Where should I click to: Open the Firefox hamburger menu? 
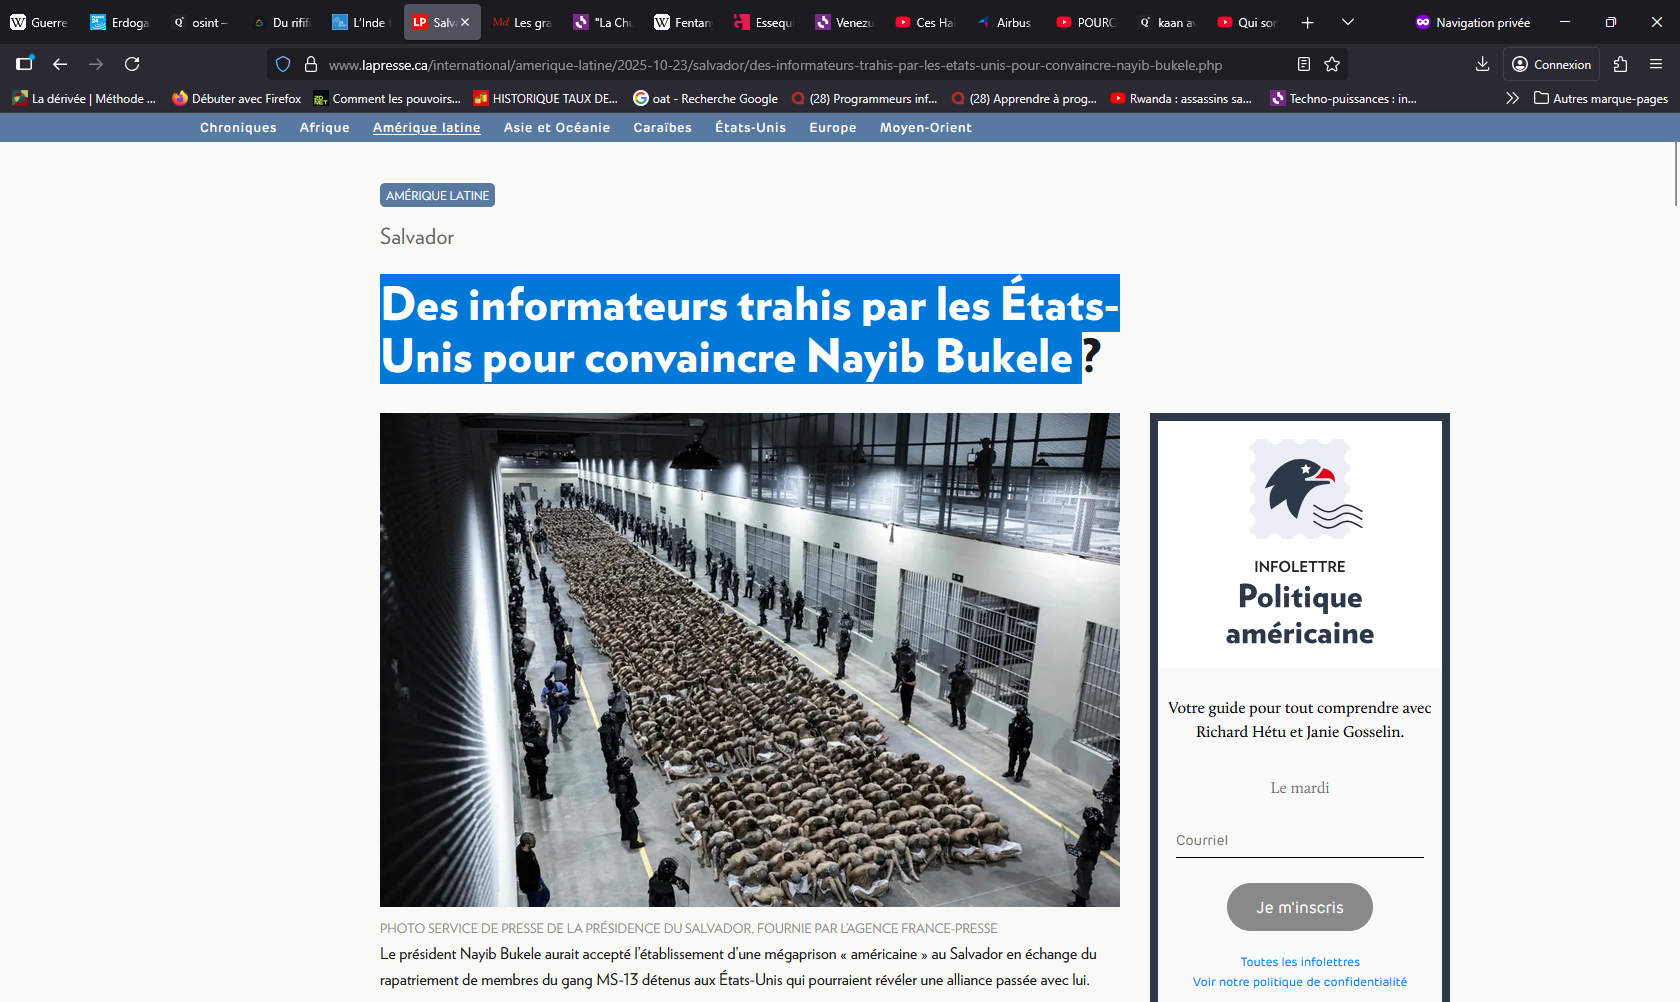point(1656,64)
